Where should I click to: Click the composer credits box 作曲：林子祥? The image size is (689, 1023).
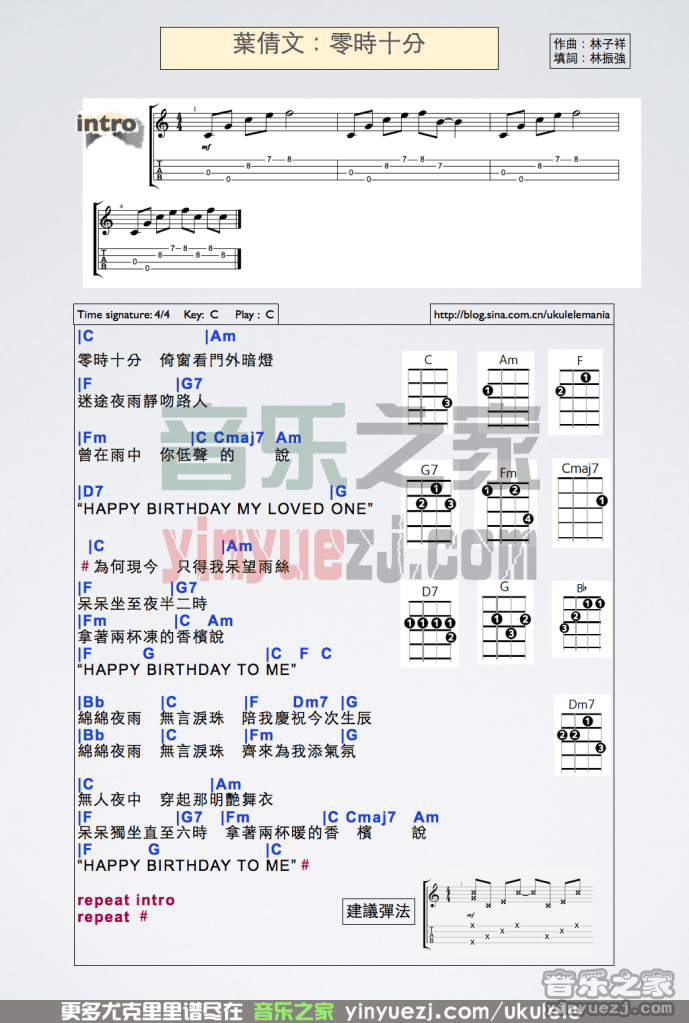point(590,51)
